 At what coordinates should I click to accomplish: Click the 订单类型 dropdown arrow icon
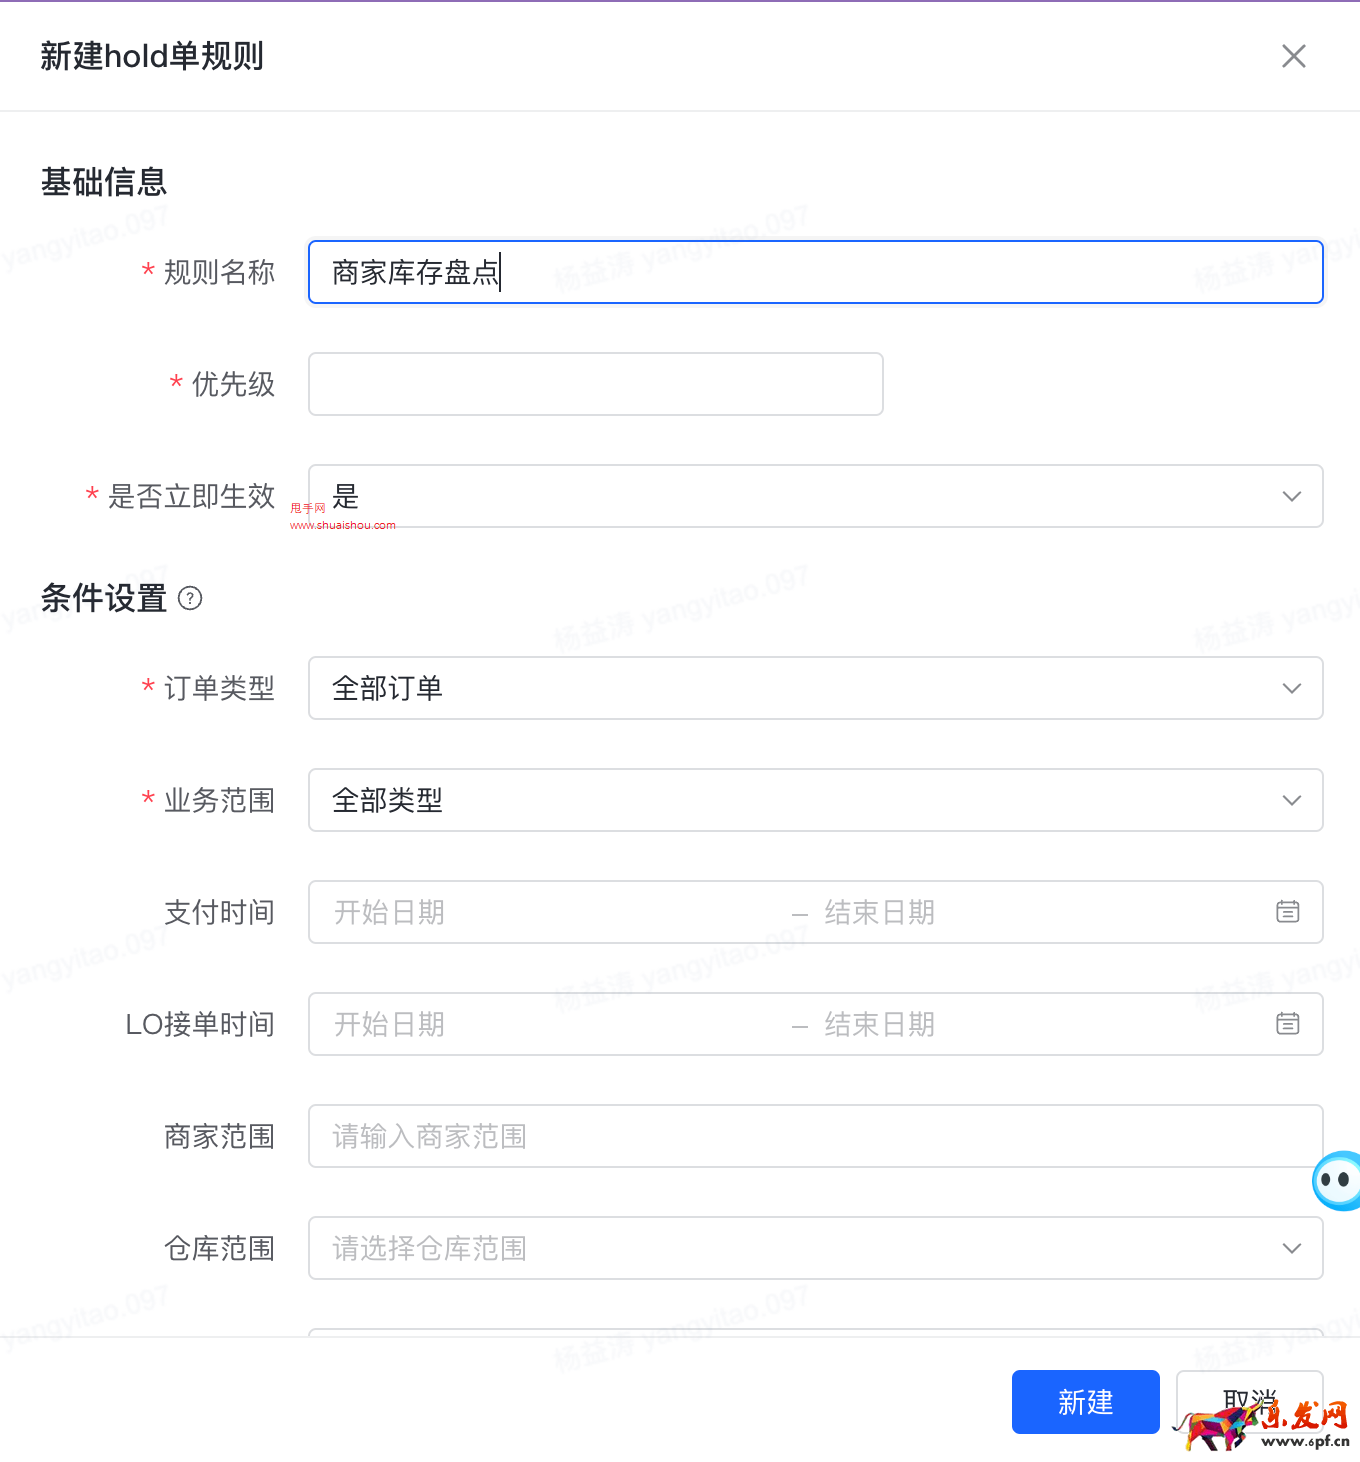pos(1291,688)
